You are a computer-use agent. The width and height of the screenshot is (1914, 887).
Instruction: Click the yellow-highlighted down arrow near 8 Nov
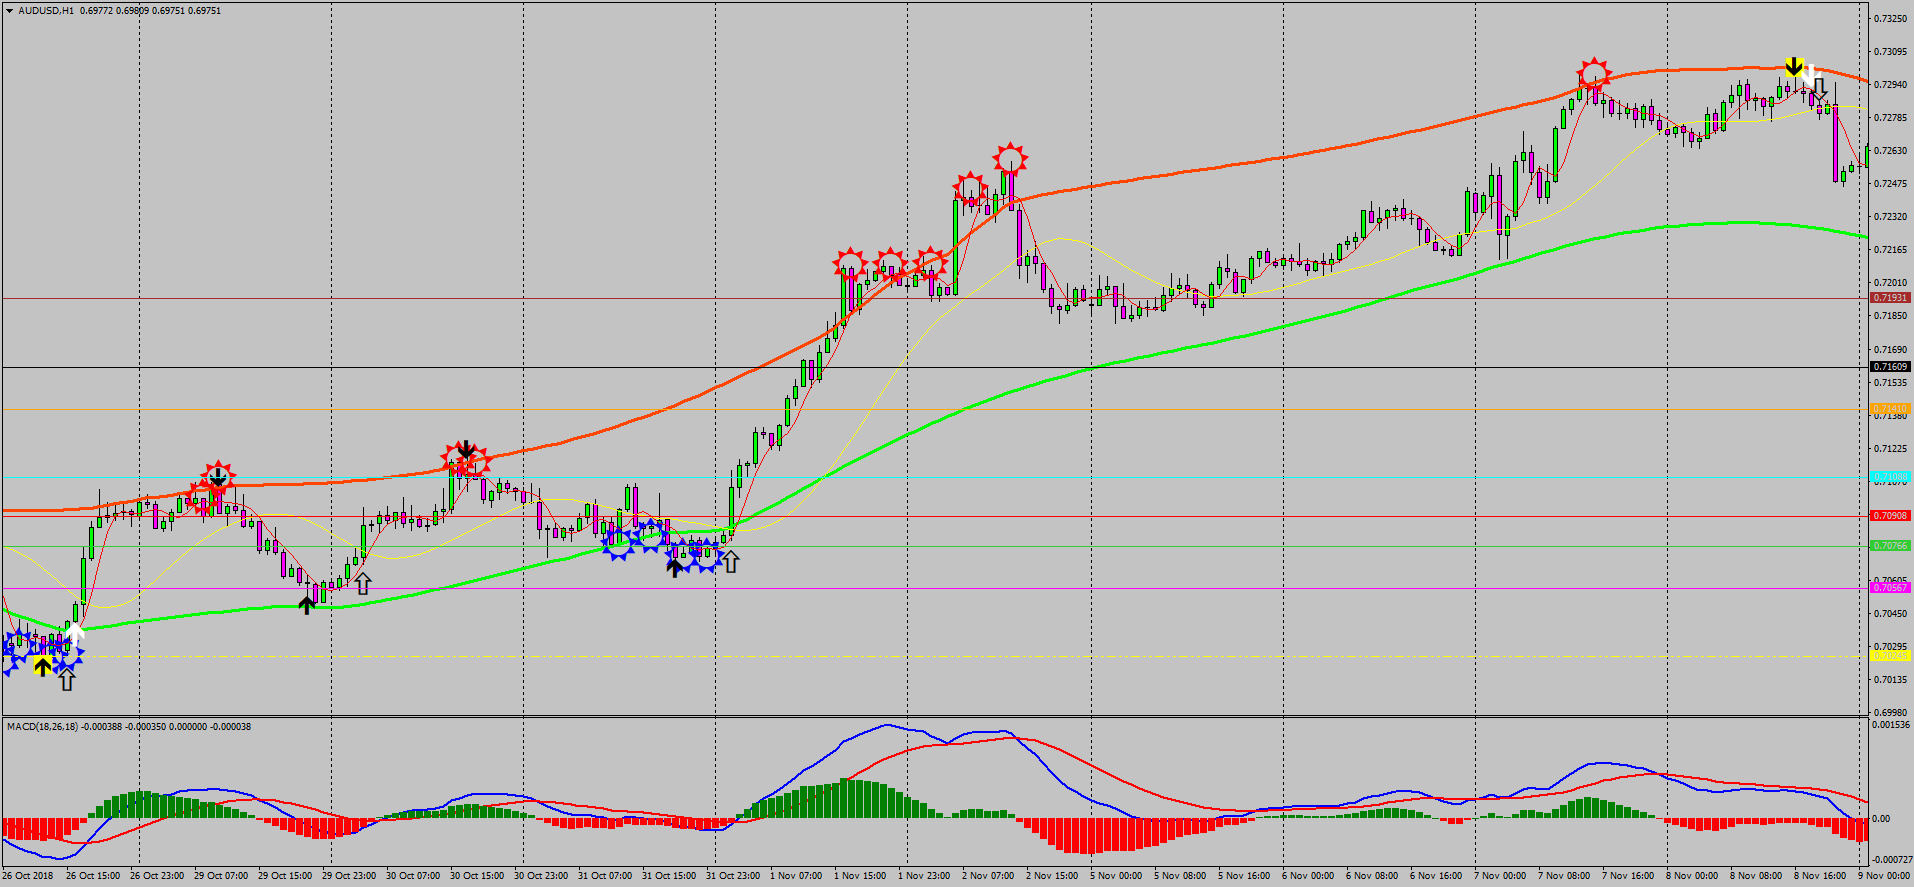1794,67
